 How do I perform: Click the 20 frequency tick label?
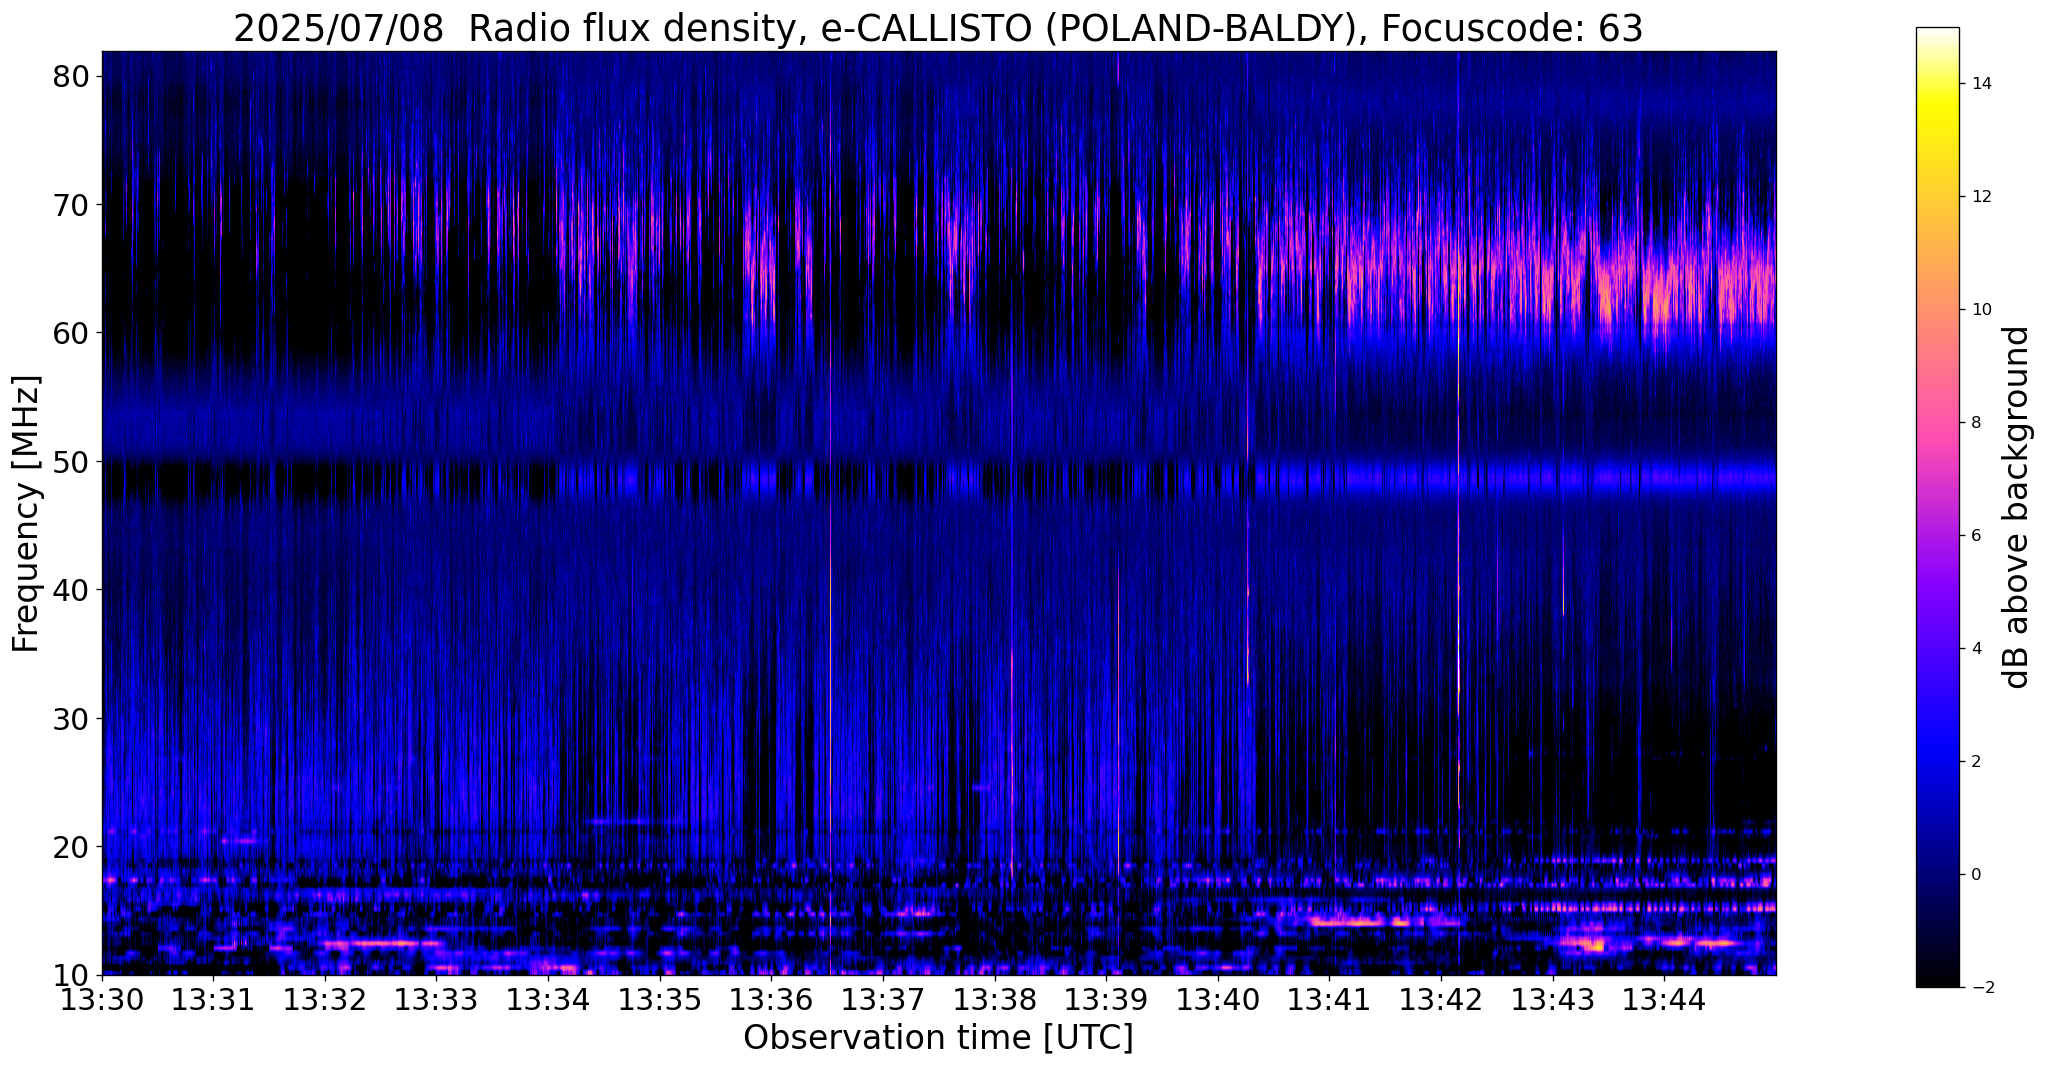tap(71, 847)
